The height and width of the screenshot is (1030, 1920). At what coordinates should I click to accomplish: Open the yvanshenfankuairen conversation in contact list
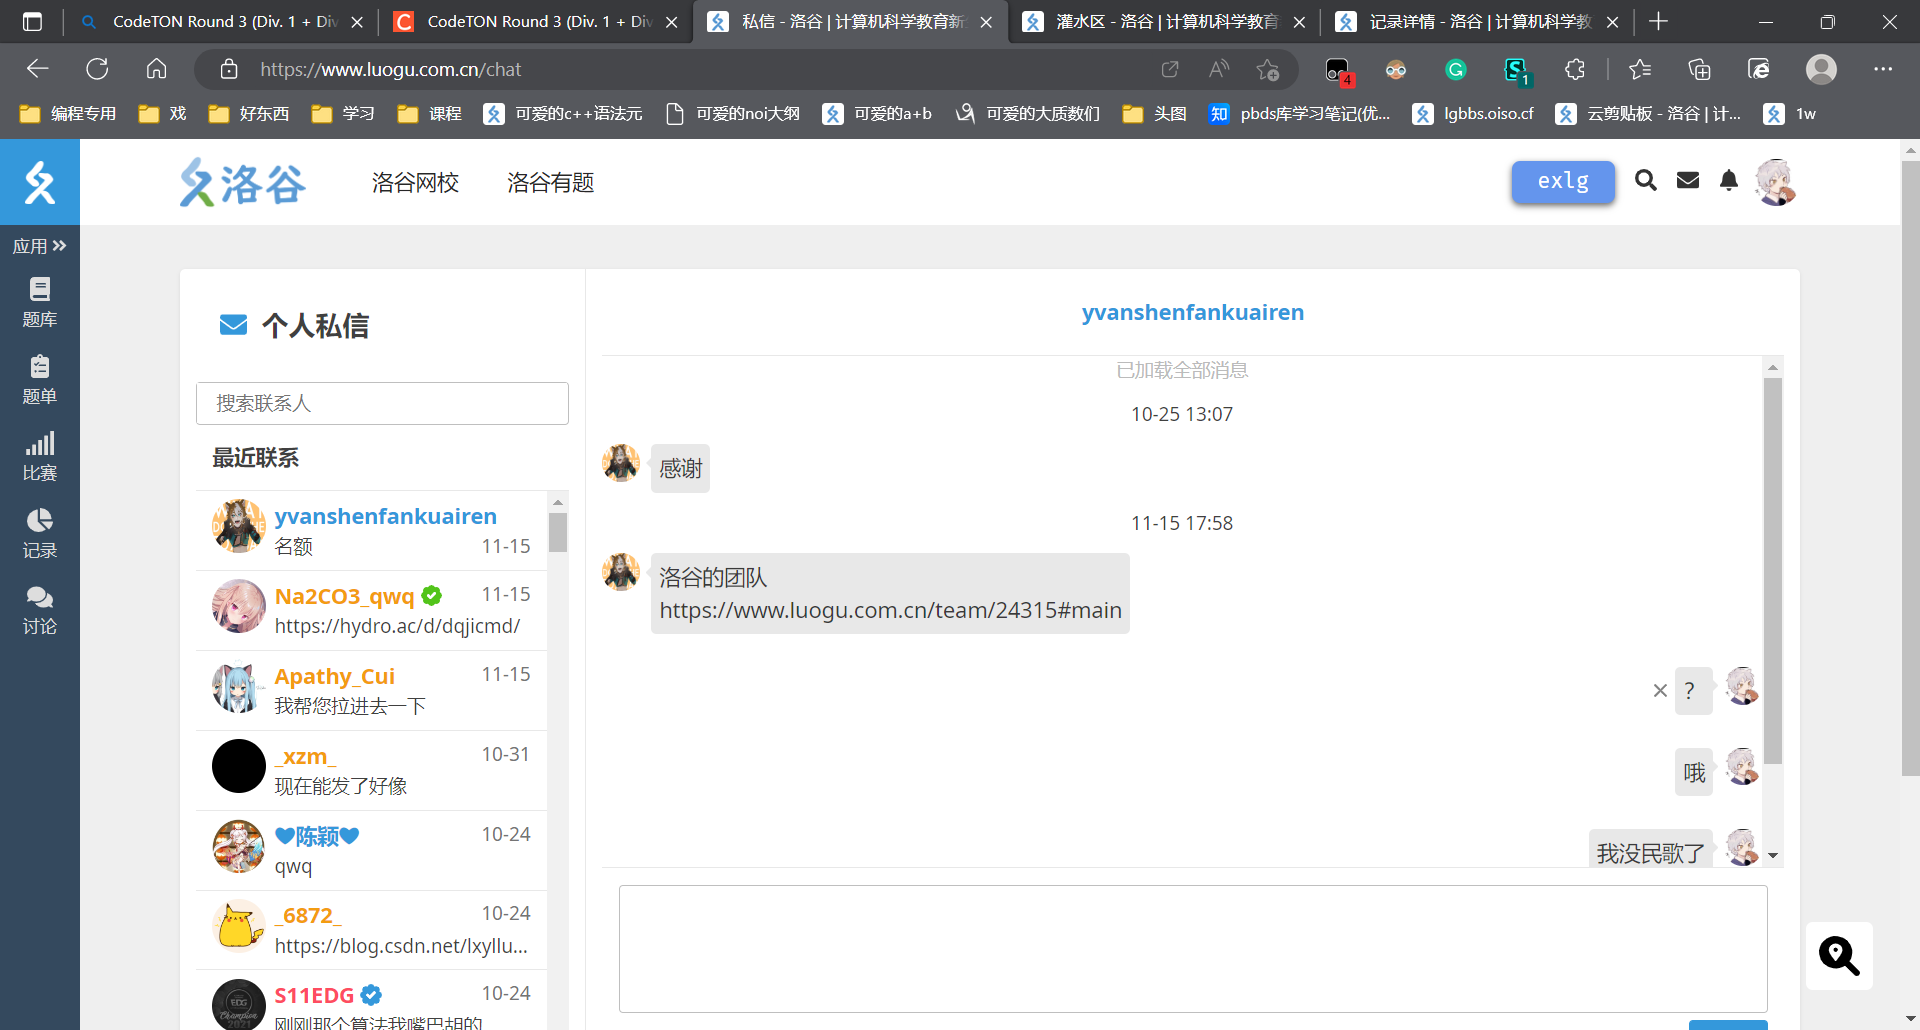[x=372, y=530]
